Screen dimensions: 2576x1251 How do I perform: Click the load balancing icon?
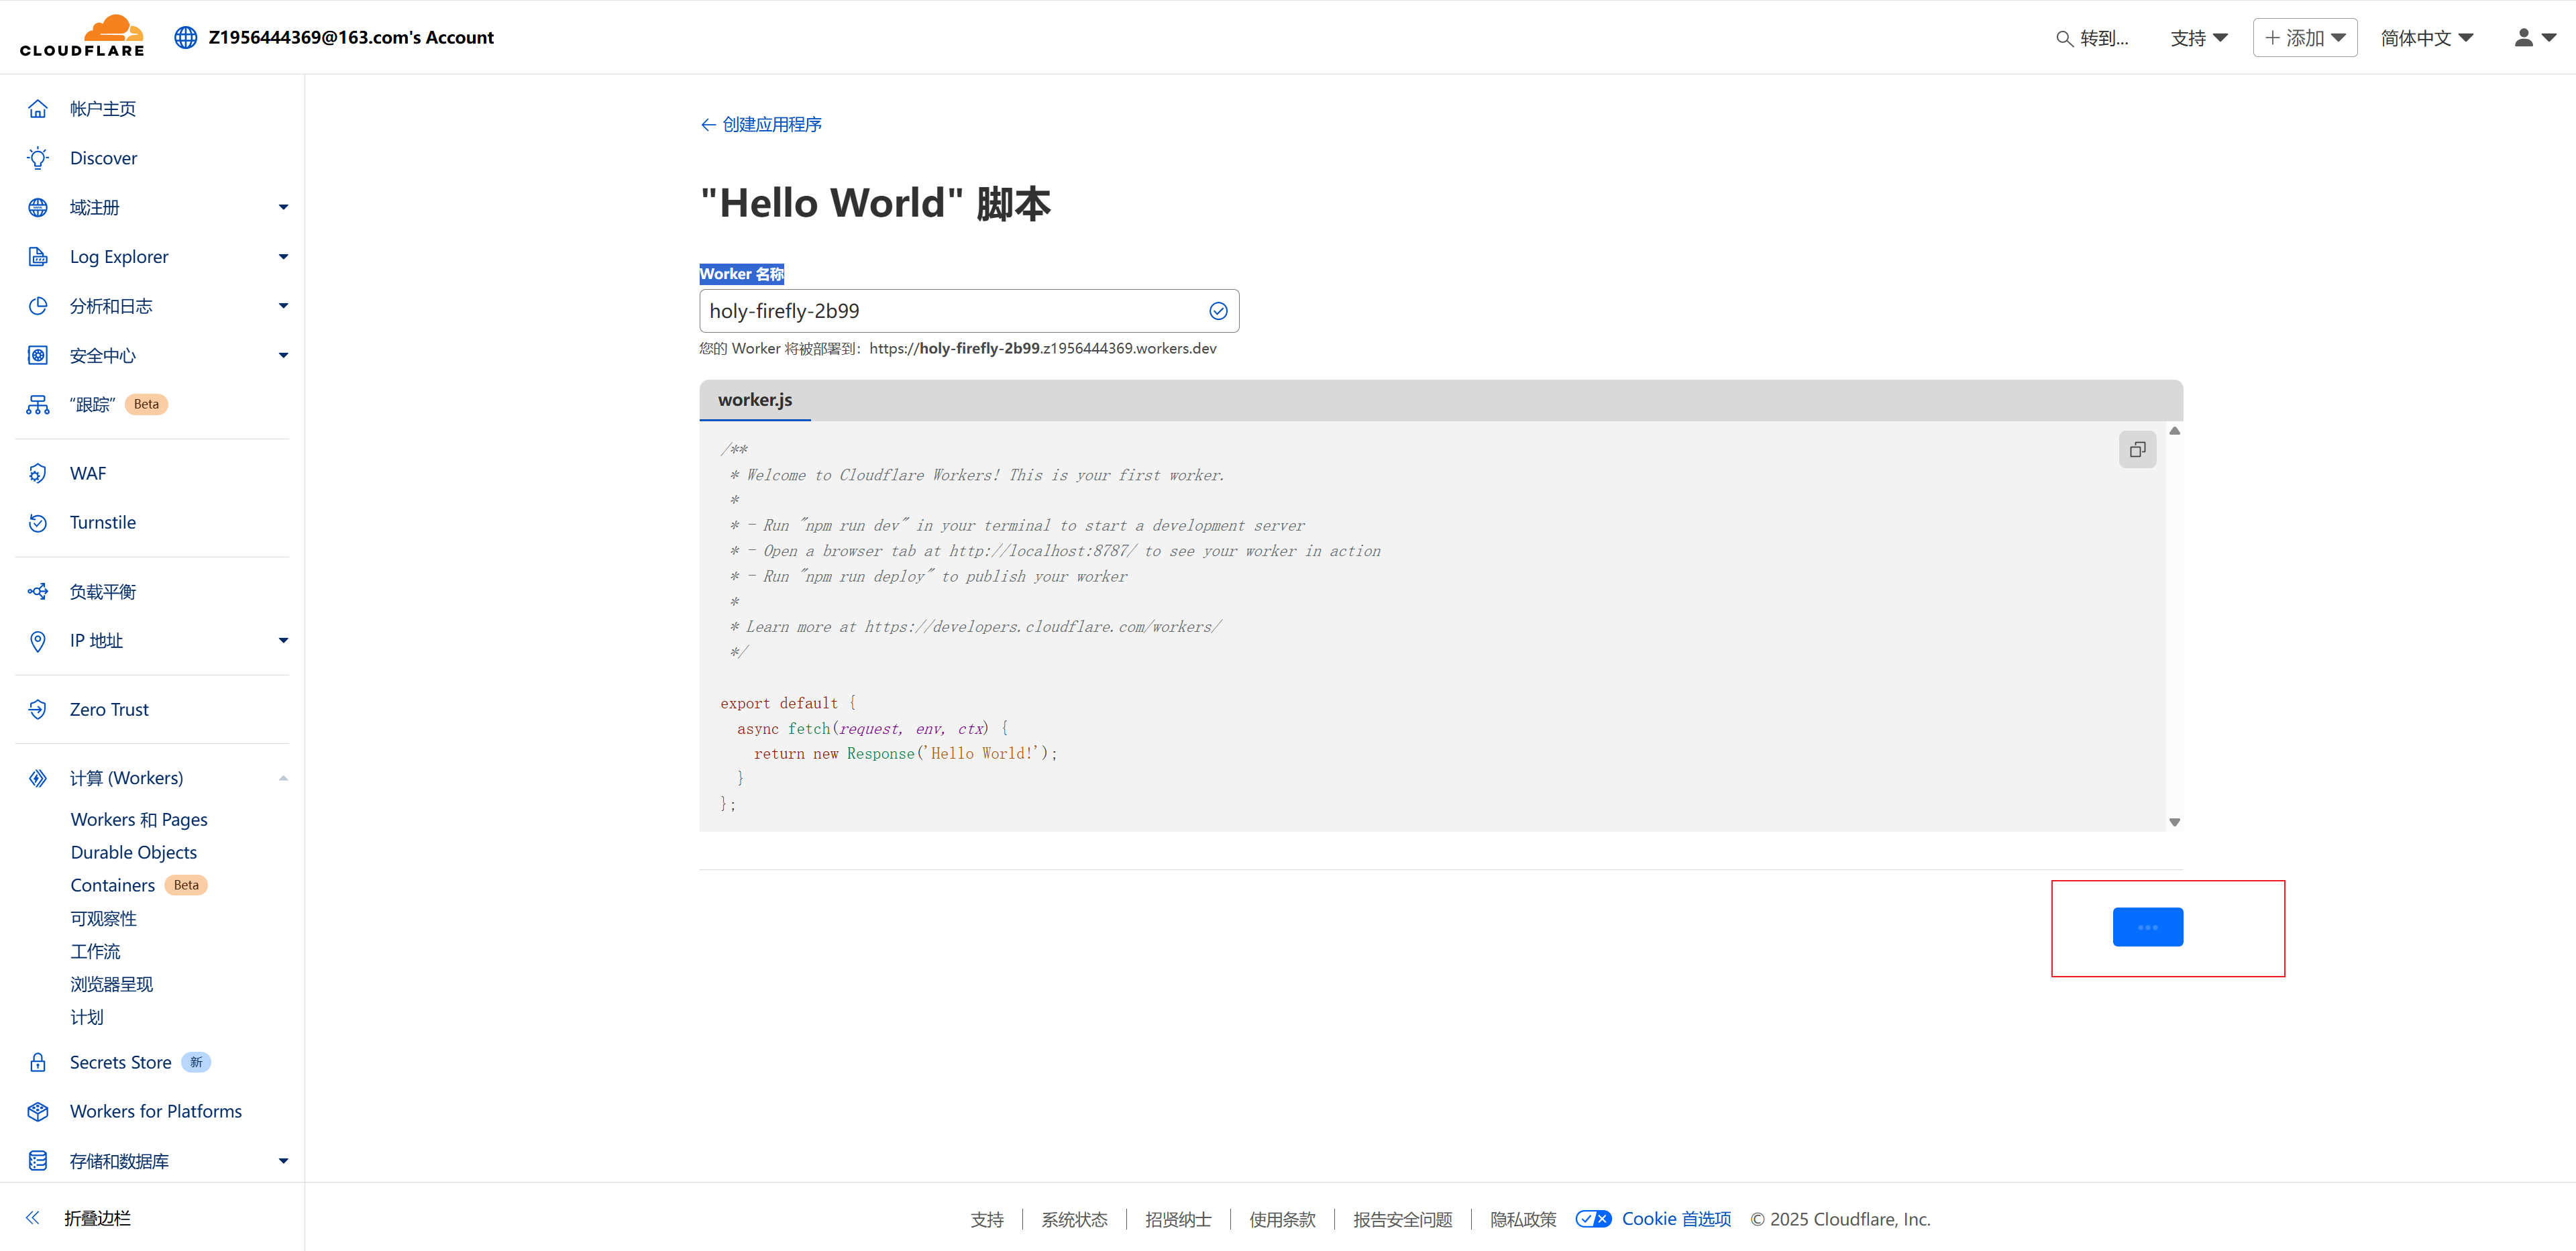[x=38, y=592]
